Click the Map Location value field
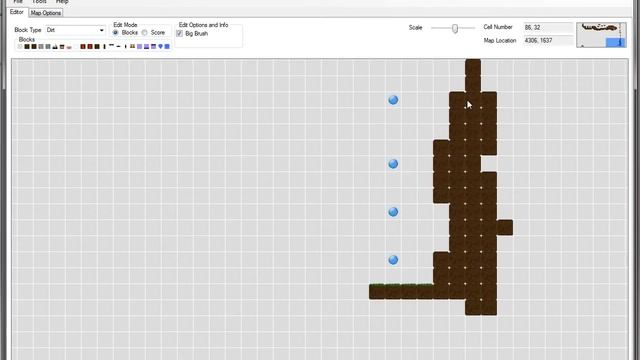 548,40
